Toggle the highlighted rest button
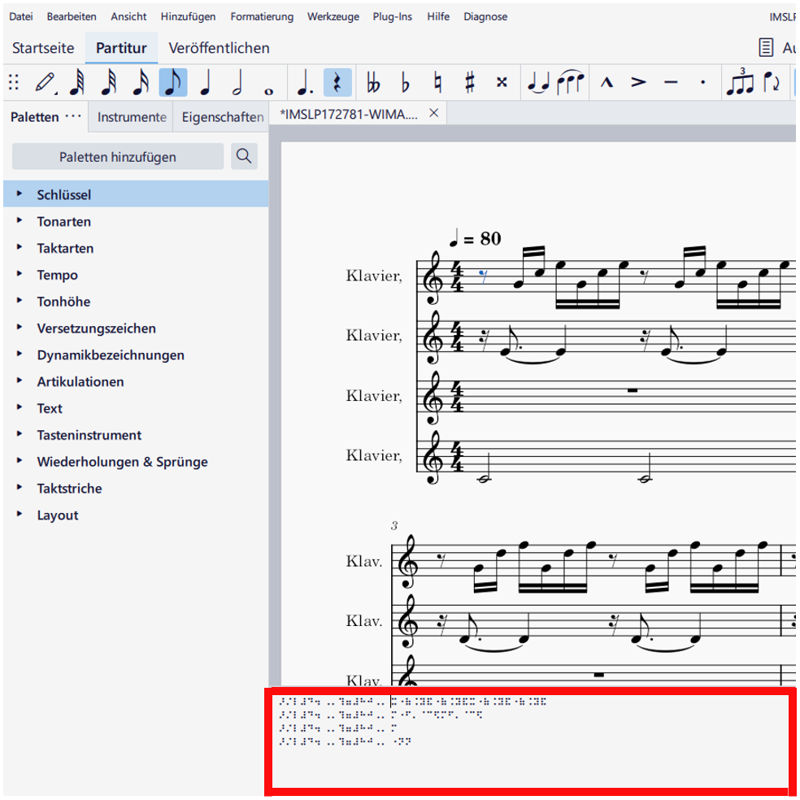 337,82
